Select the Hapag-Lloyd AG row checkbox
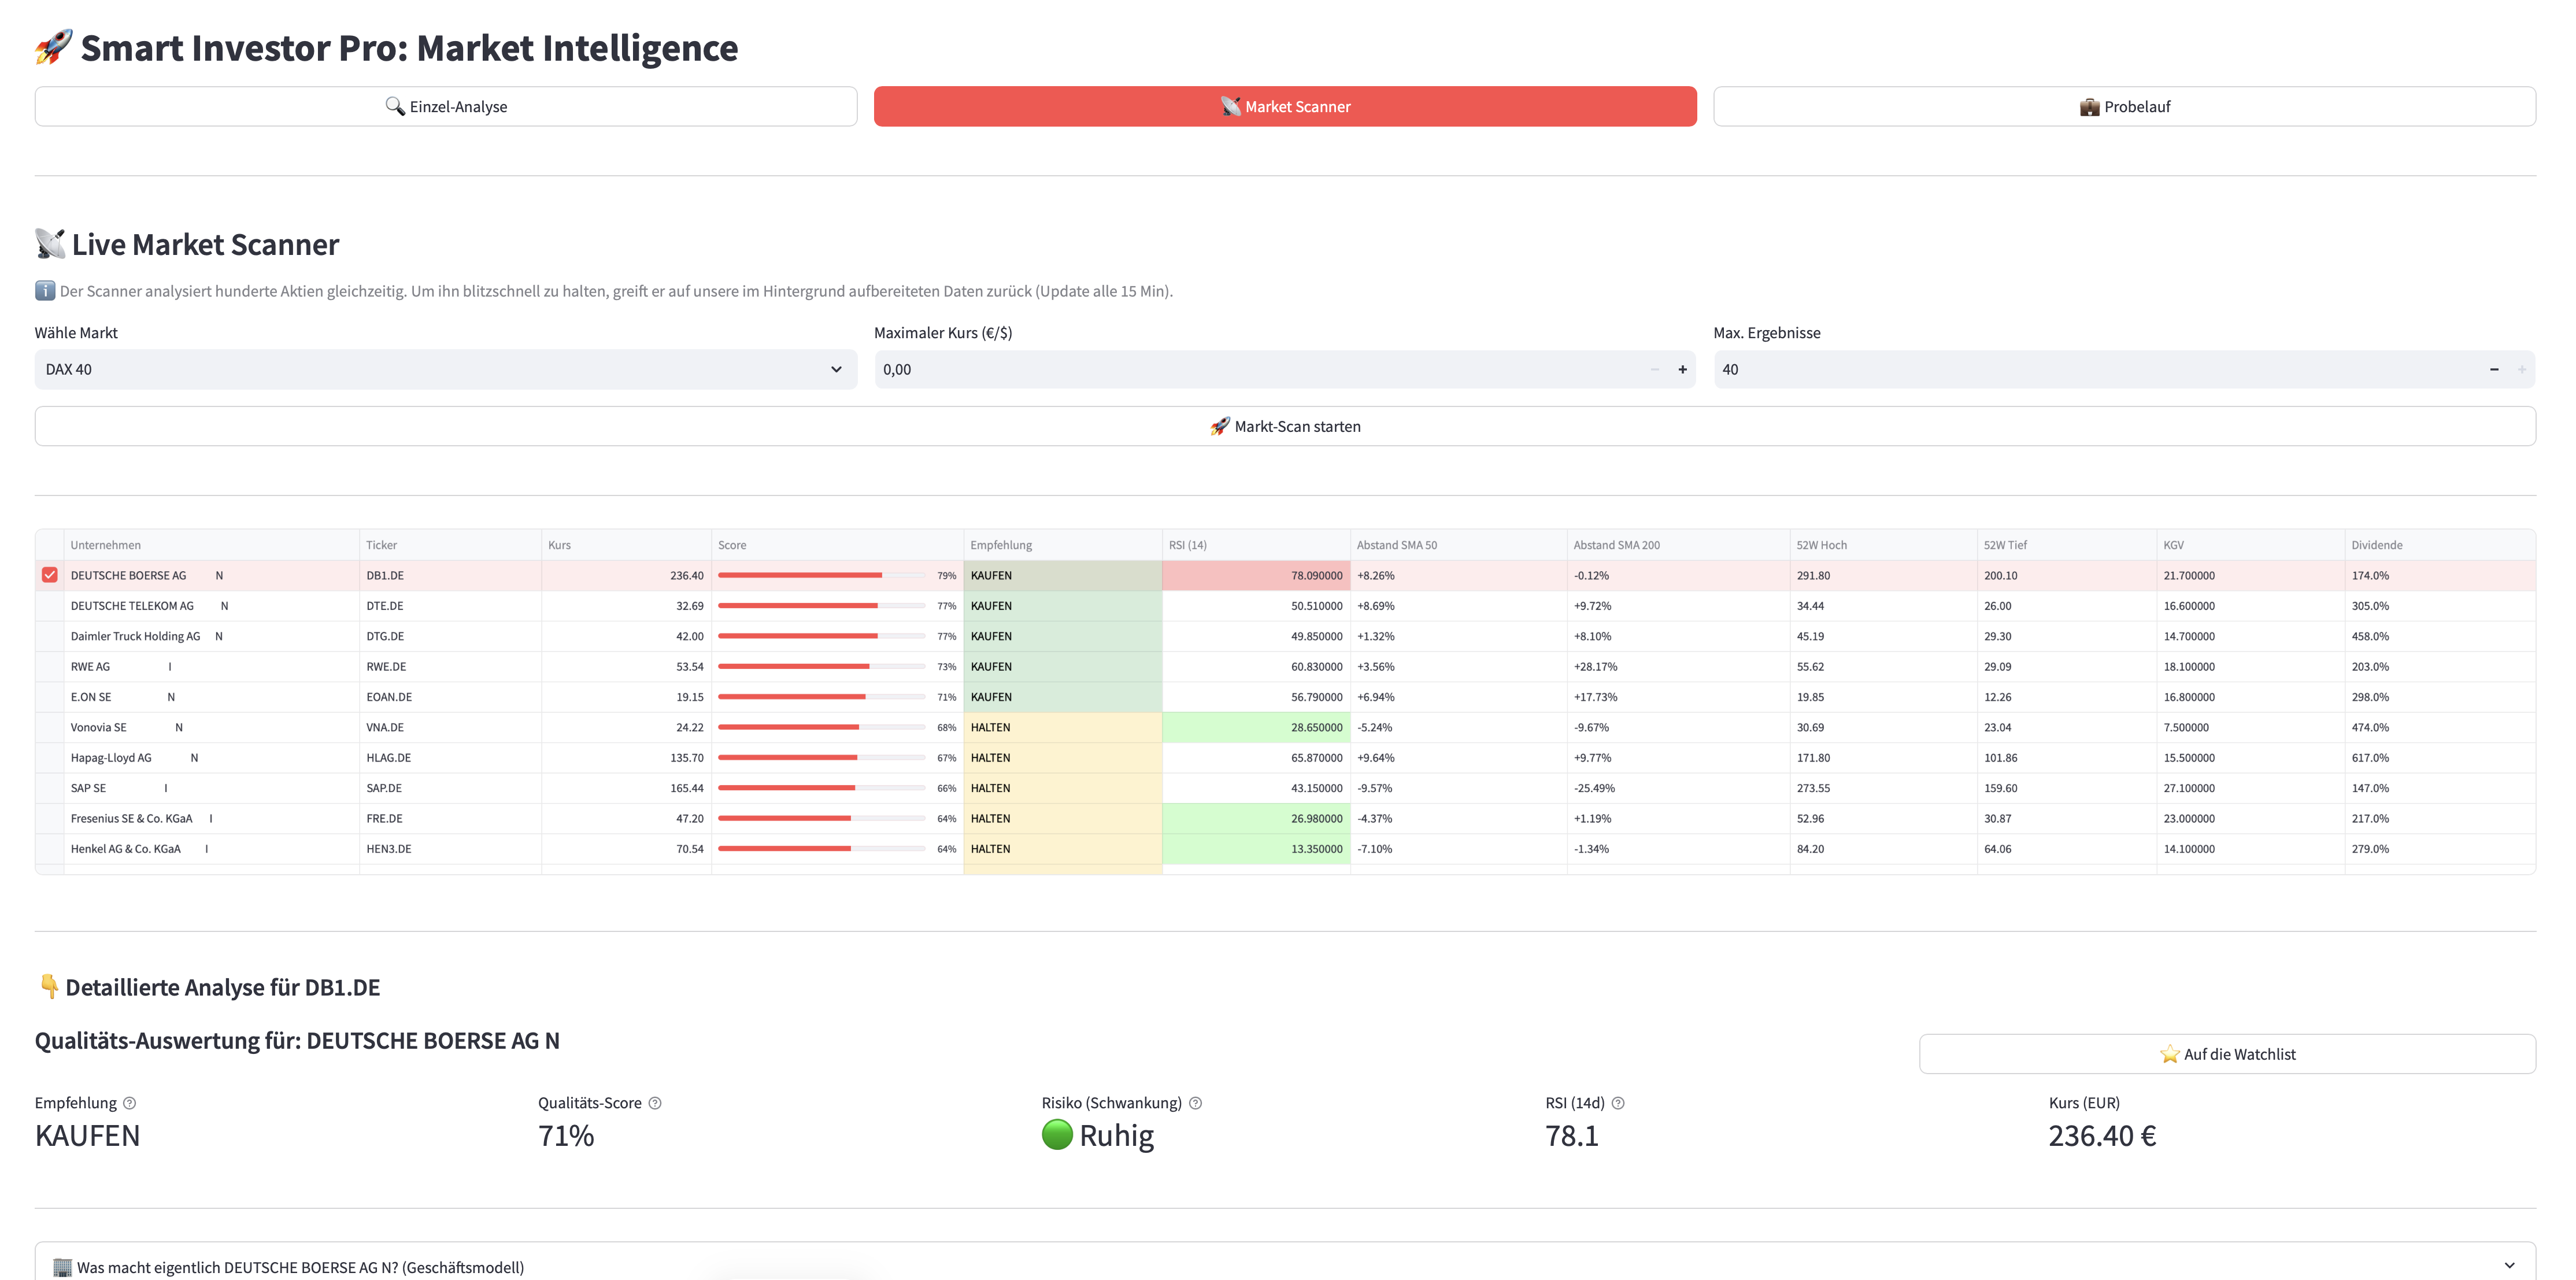Screen dimensions: 2576x1280 point(50,757)
